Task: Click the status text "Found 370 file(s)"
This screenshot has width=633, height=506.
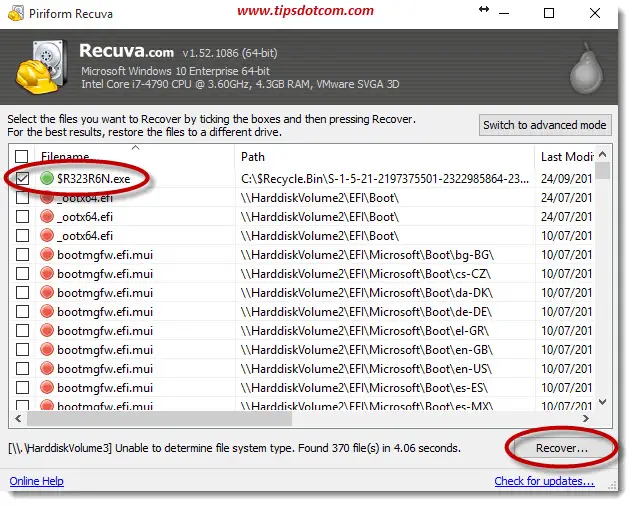Action: click(344, 448)
